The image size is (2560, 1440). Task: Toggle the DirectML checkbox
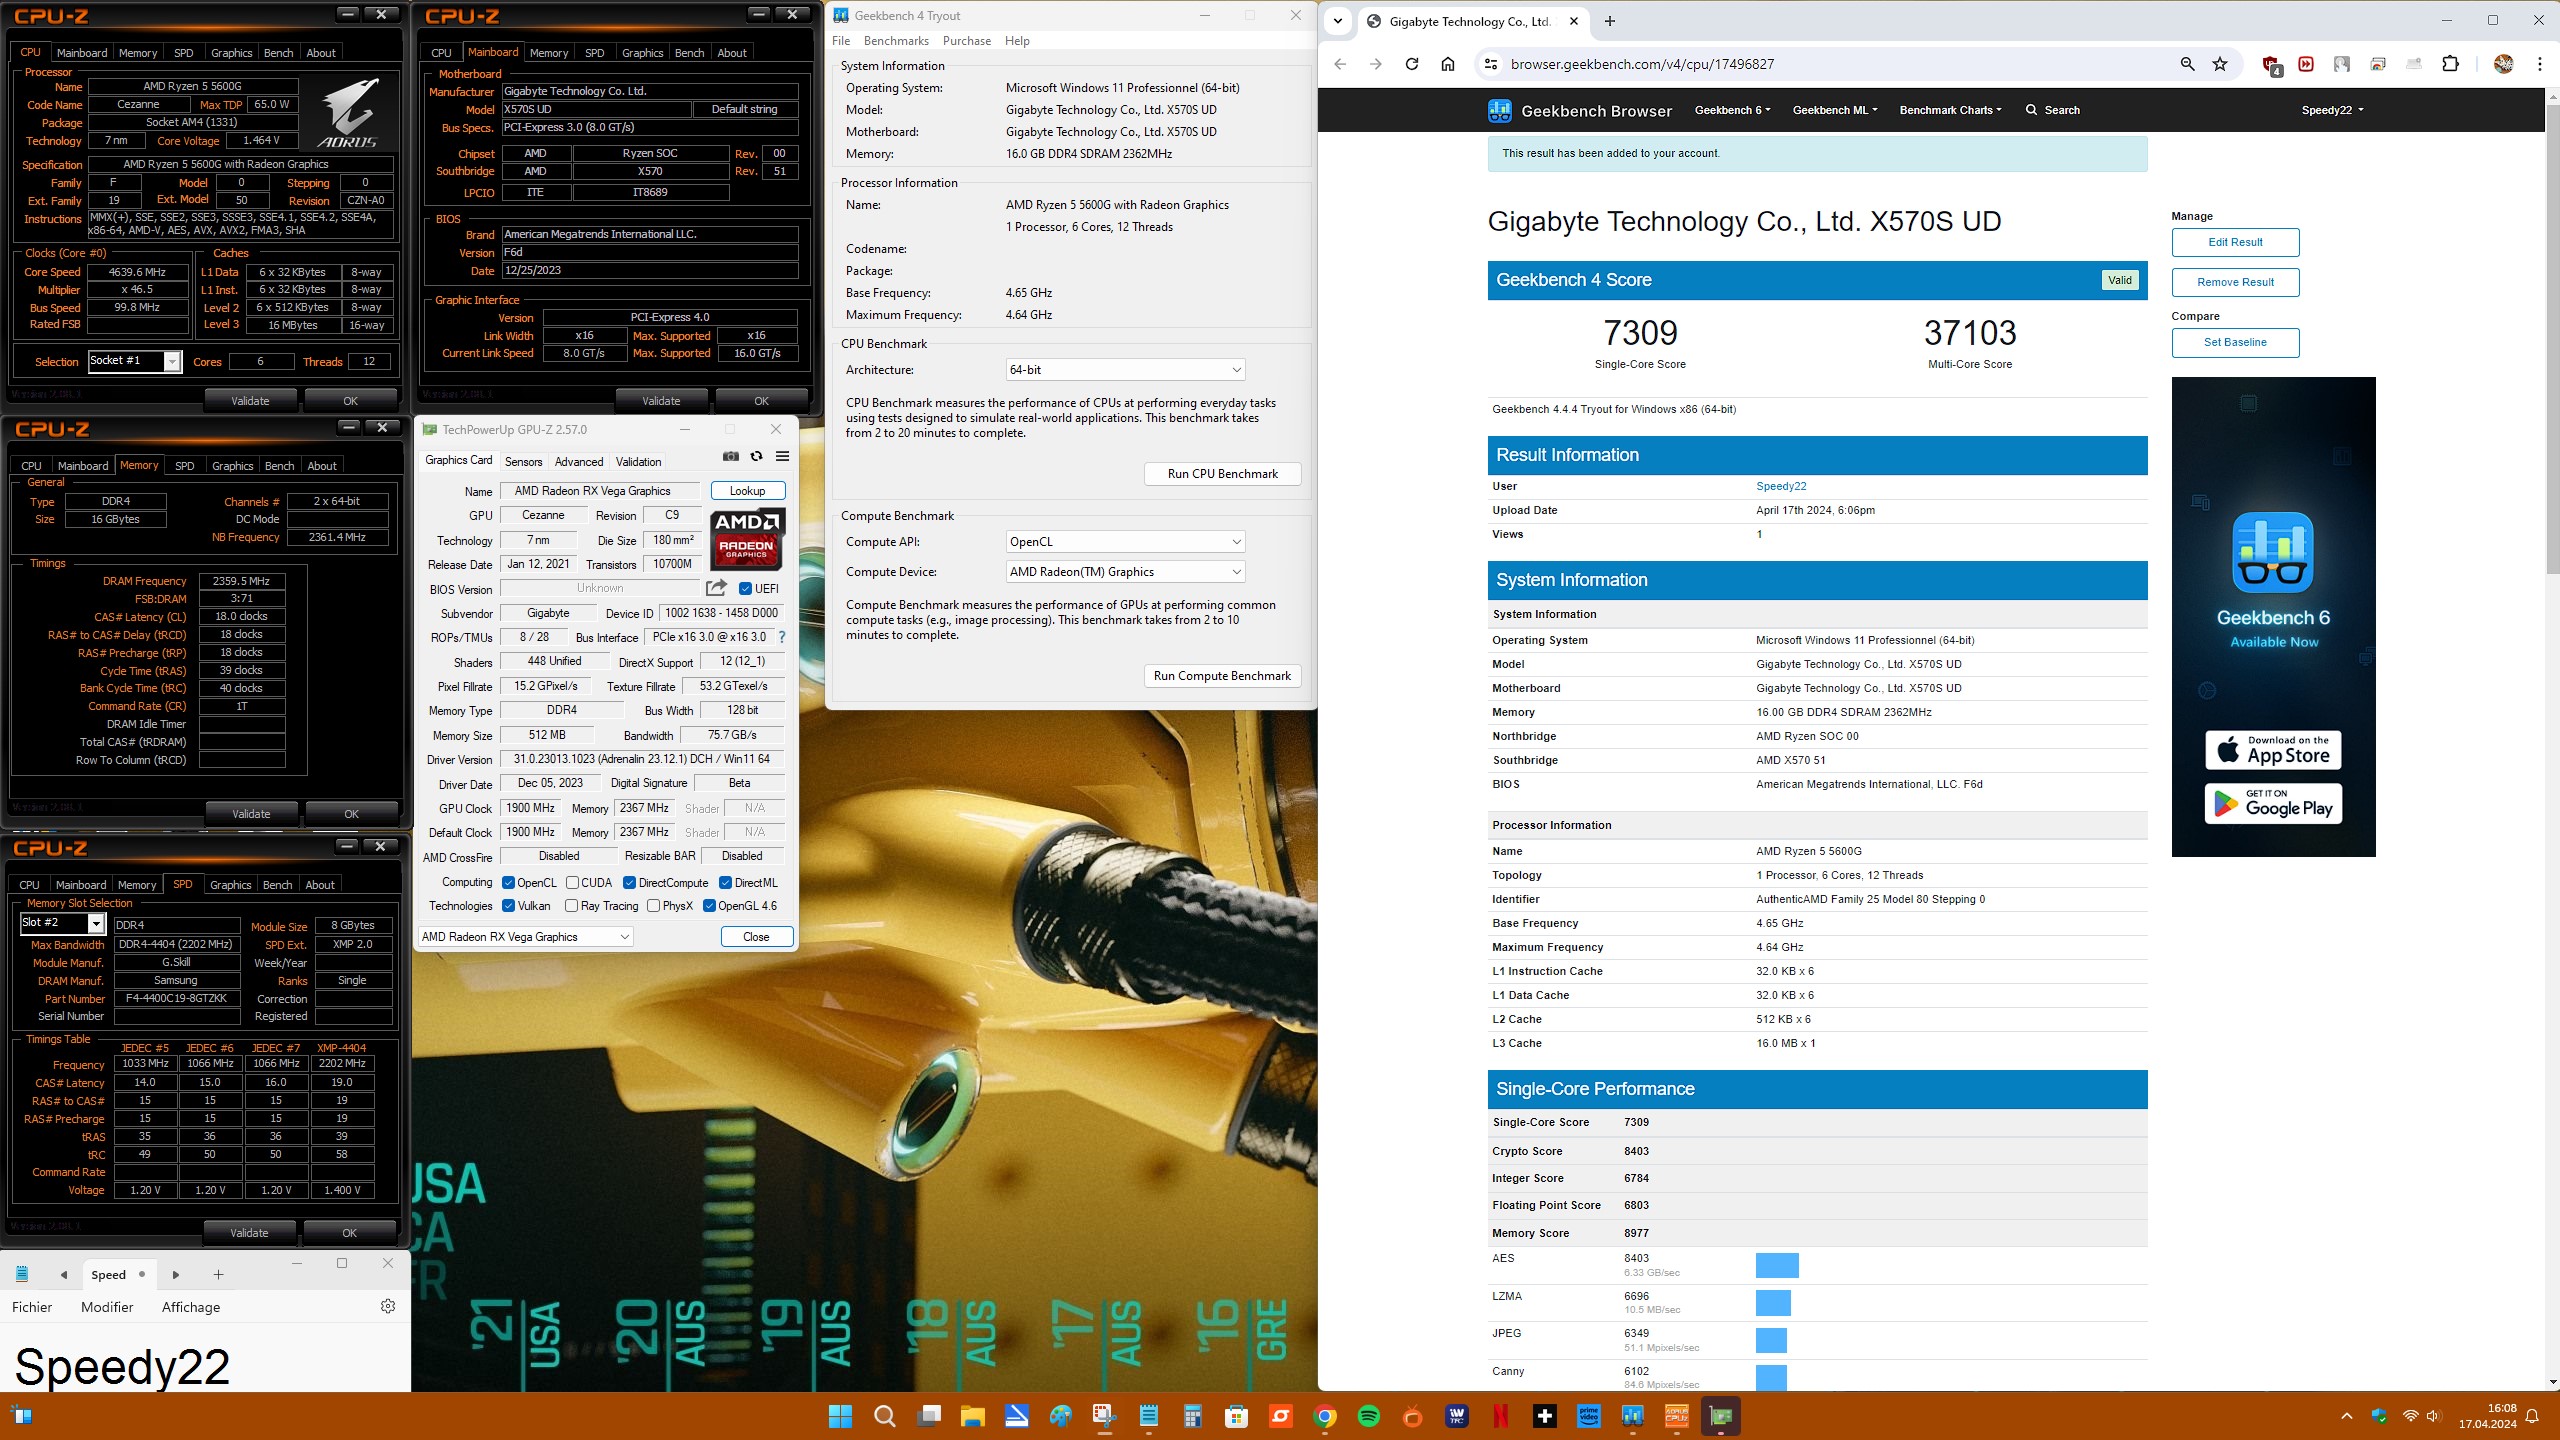[726, 883]
